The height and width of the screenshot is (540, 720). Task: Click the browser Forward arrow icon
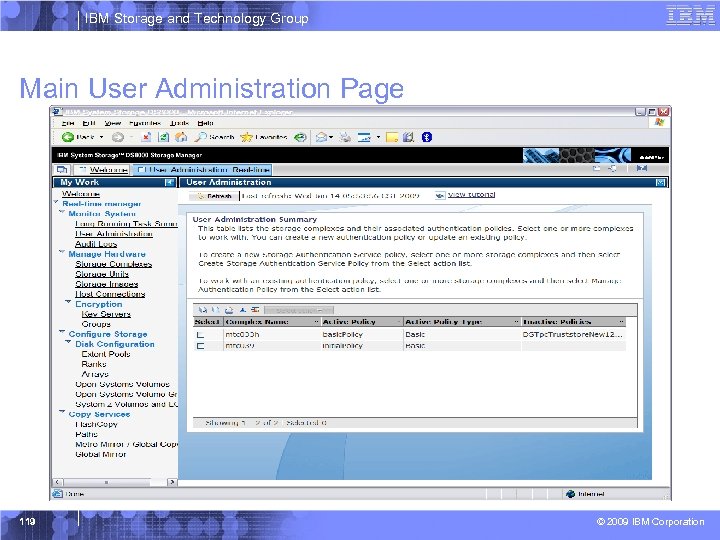coord(118,137)
